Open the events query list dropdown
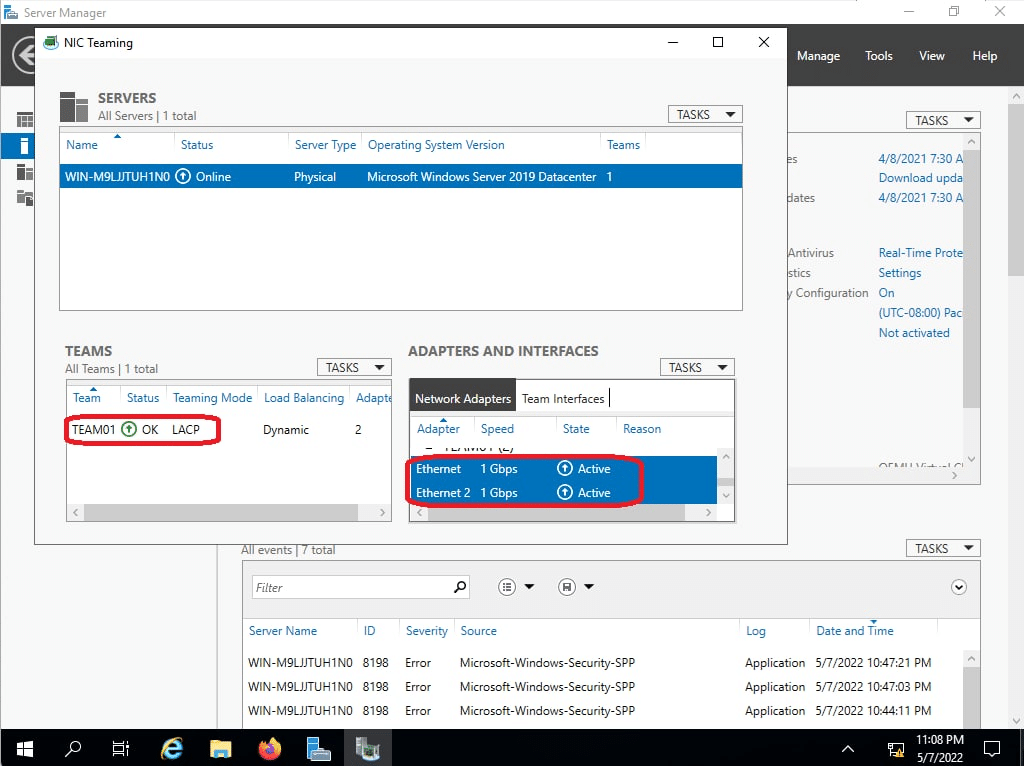Screen dimensions: 1024x766 coord(517,587)
